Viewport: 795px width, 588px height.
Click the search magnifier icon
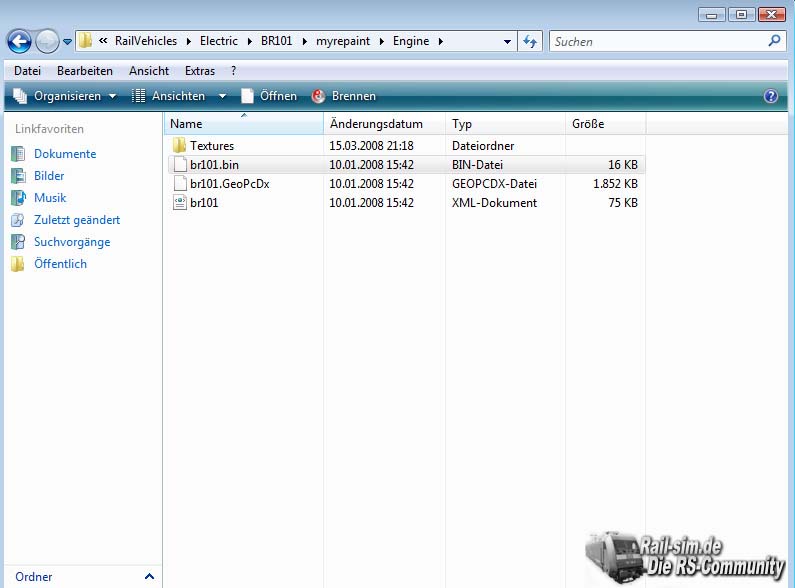coord(774,41)
